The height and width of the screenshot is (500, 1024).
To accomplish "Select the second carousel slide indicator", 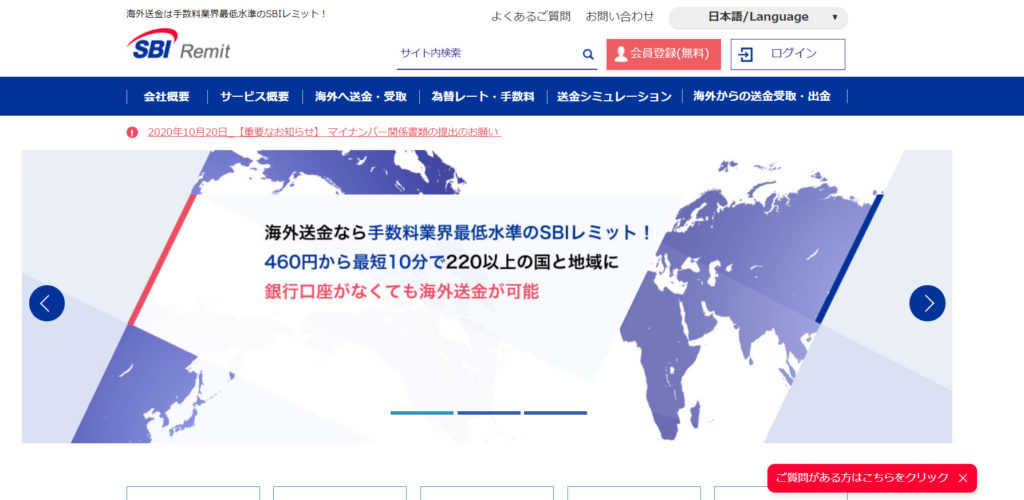I will coord(488,413).
